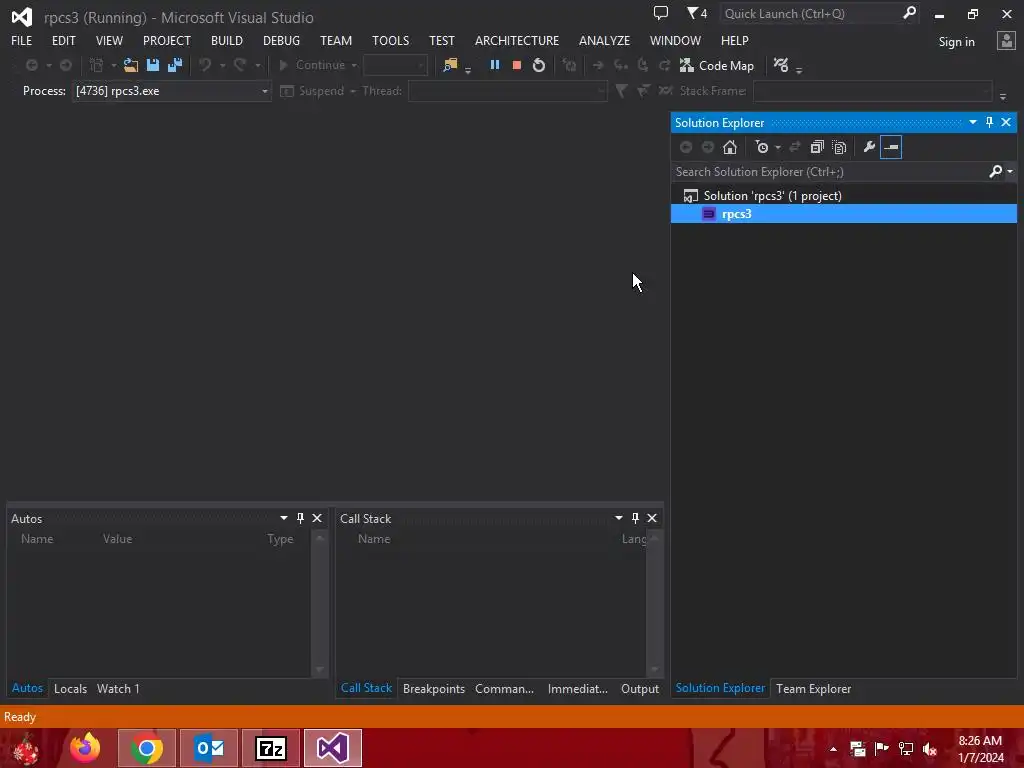The image size is (1024, 768).
Task: Open the ARCHITECTURE menu
Action: [x=517, y=40]
